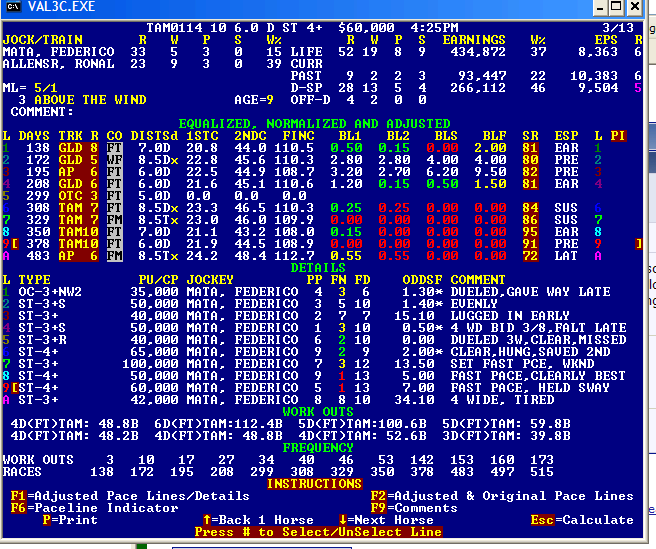The height and width of the screenshot is (549, 656).
Task: Click the race header TAM0114 10 6.0 D
Action: click(x=210, y=28)
